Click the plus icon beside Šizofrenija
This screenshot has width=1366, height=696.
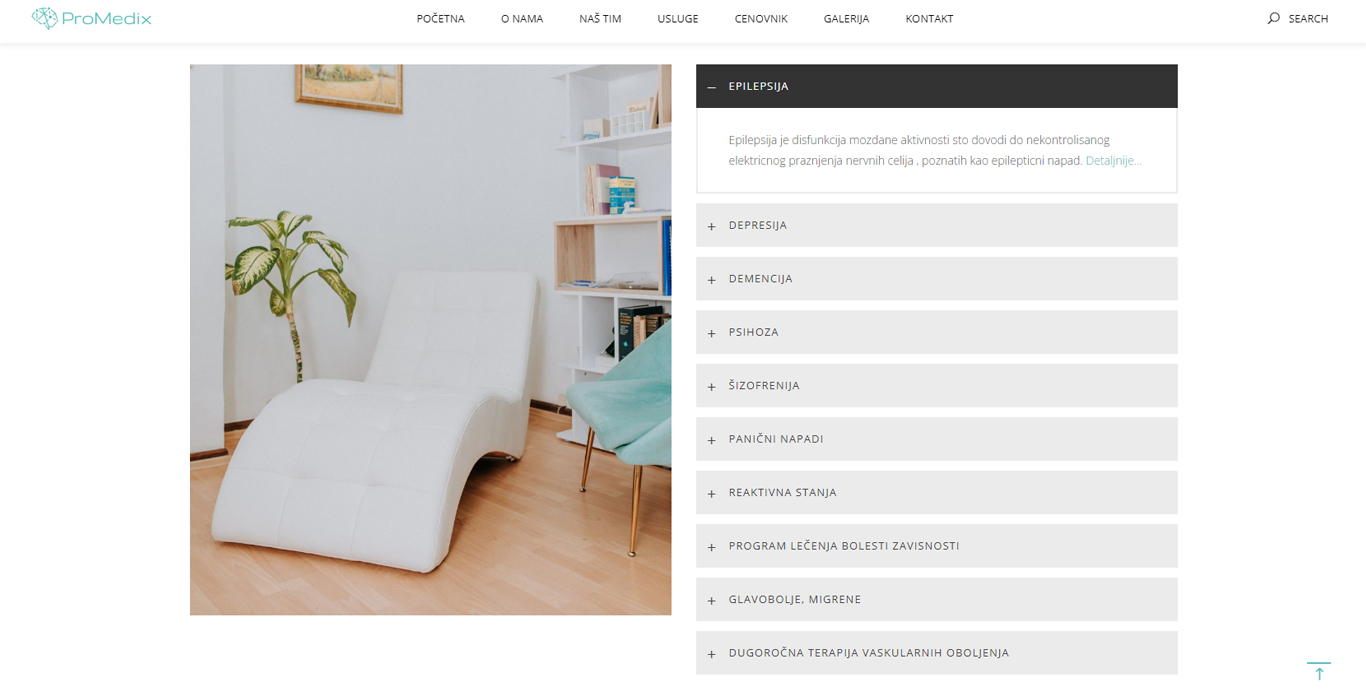tap(712, 387)
